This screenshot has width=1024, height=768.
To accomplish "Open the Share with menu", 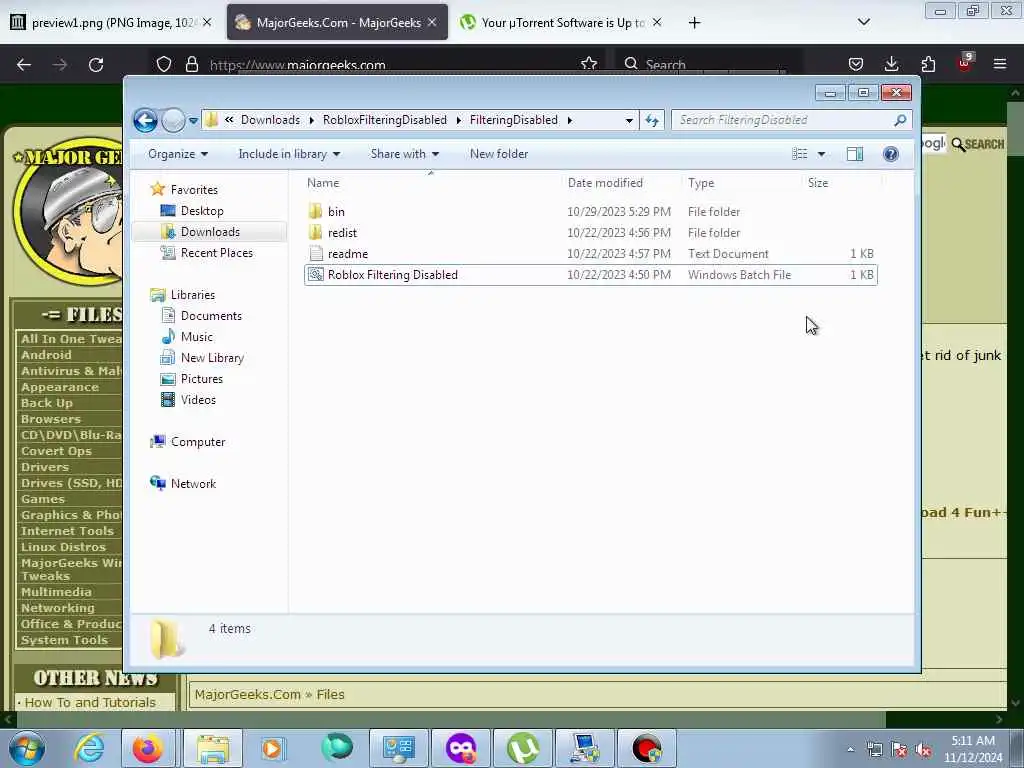I will pos(404,154).
